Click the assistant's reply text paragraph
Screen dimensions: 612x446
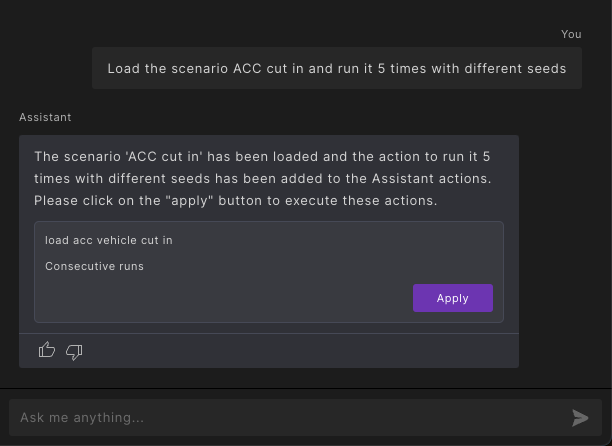point(262,178)
